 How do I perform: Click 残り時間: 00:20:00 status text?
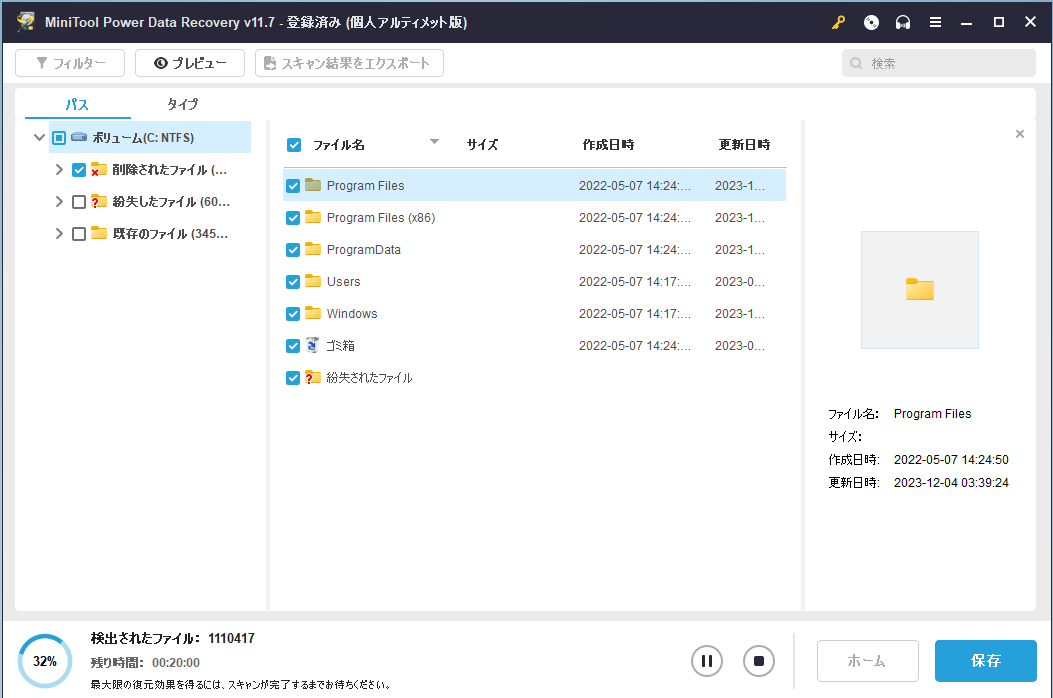pyautogui.click(x=145, y=662)
